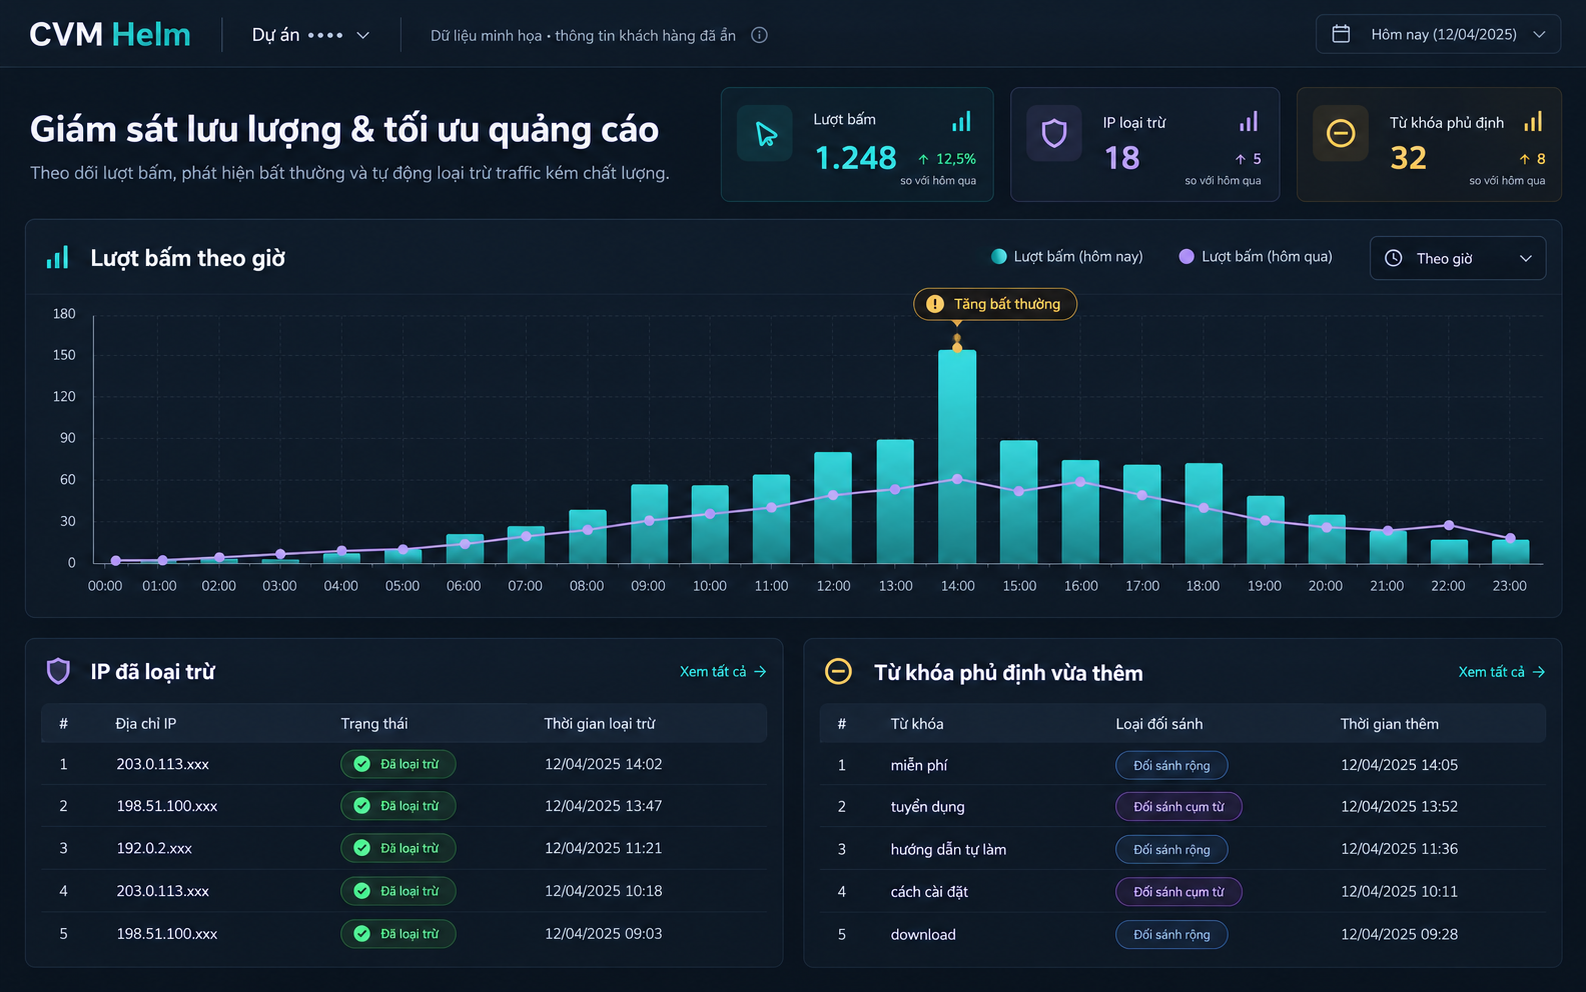Click the CVM Helm logo
The width and height of the screenshot is (1586, 992).
point(110,34)
